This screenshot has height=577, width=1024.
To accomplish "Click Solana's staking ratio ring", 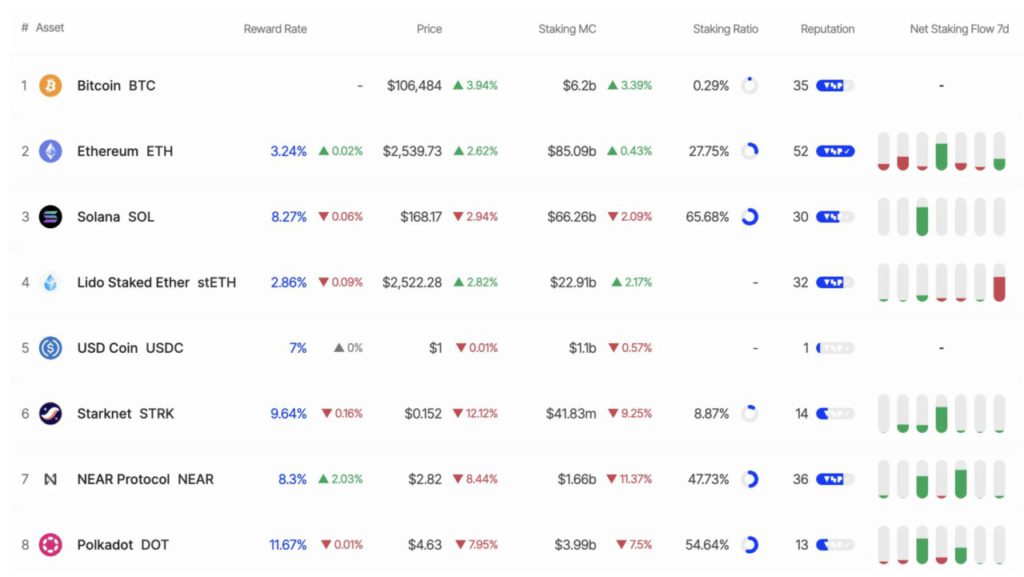I will (750, 217).
